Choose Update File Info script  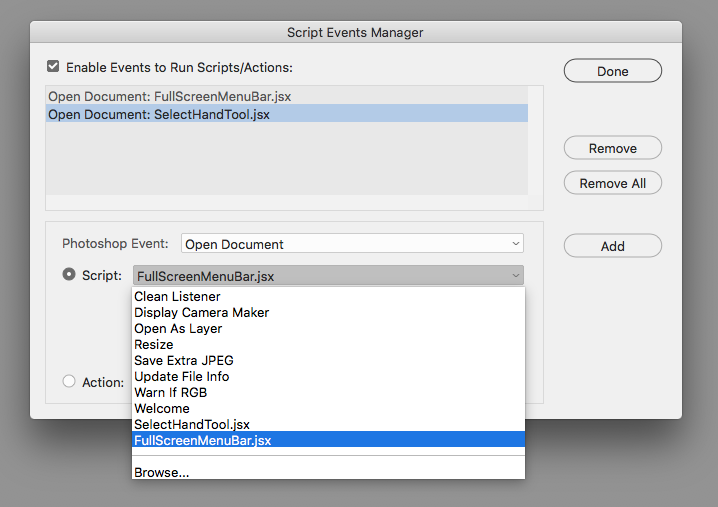182,377
